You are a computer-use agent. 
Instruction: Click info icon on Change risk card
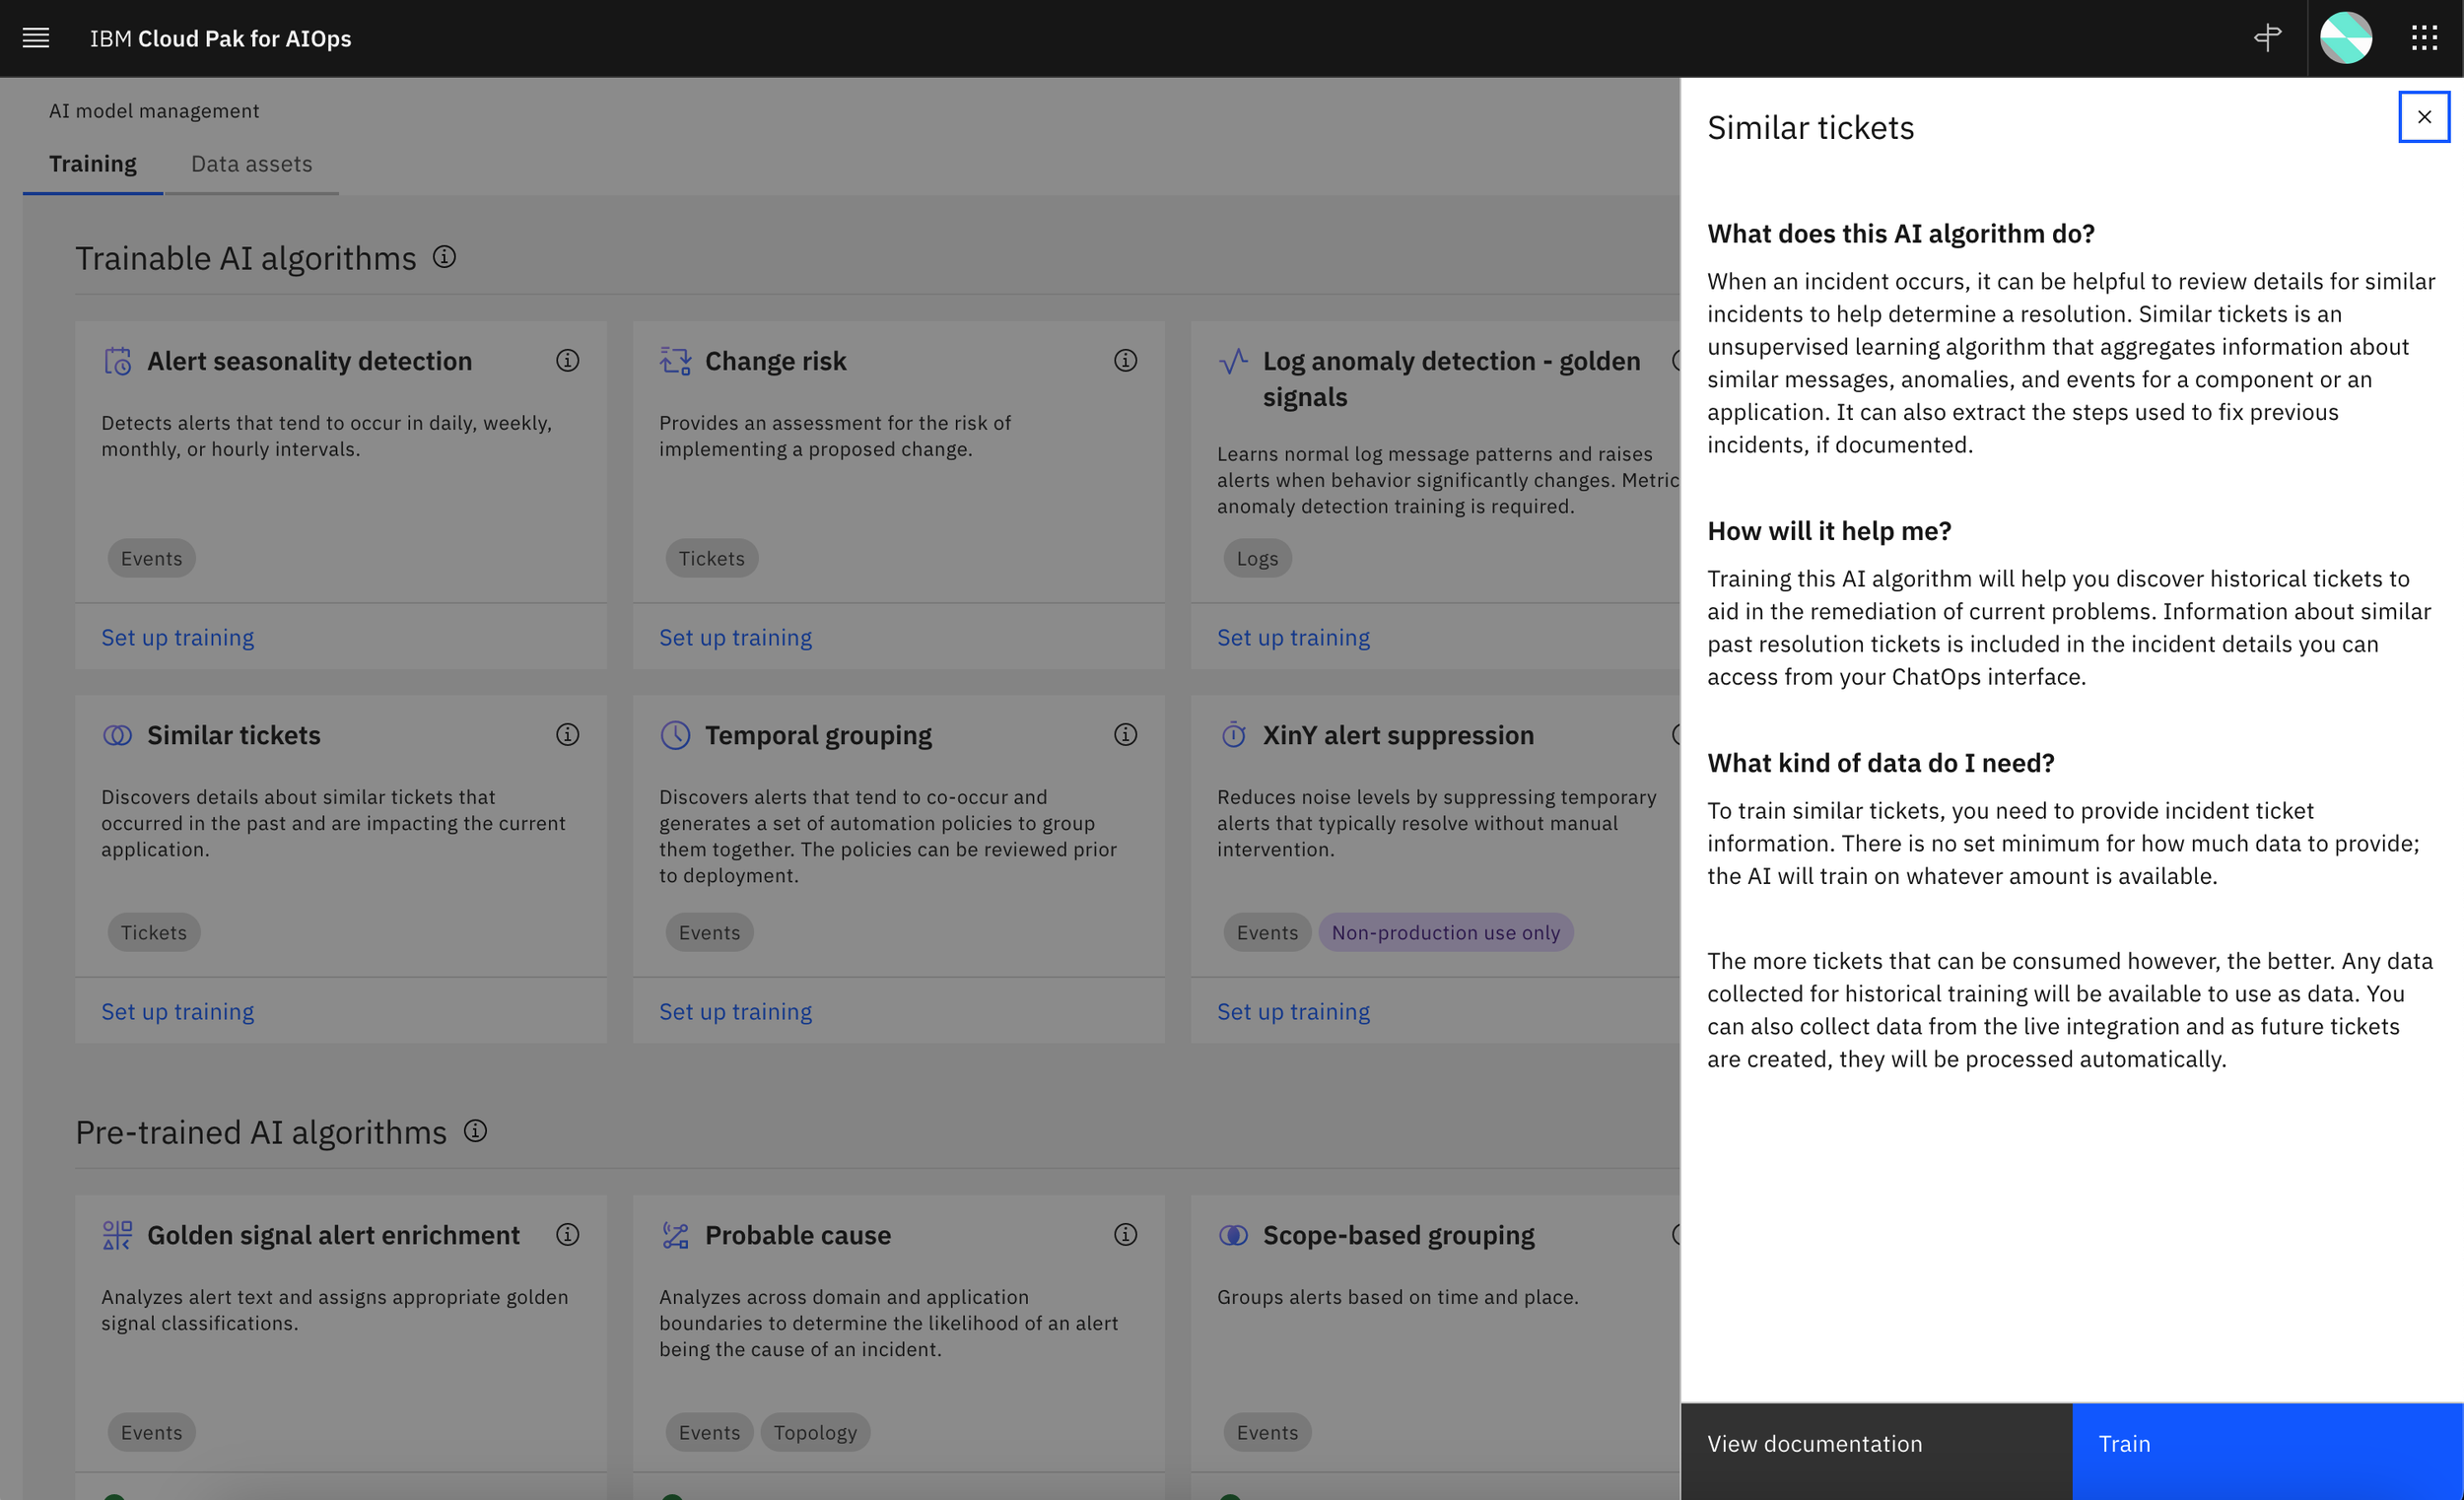(1125, 360)
